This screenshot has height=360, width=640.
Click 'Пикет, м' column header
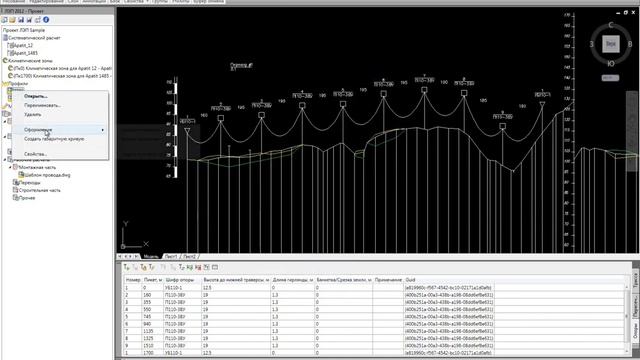click(153, 280)
